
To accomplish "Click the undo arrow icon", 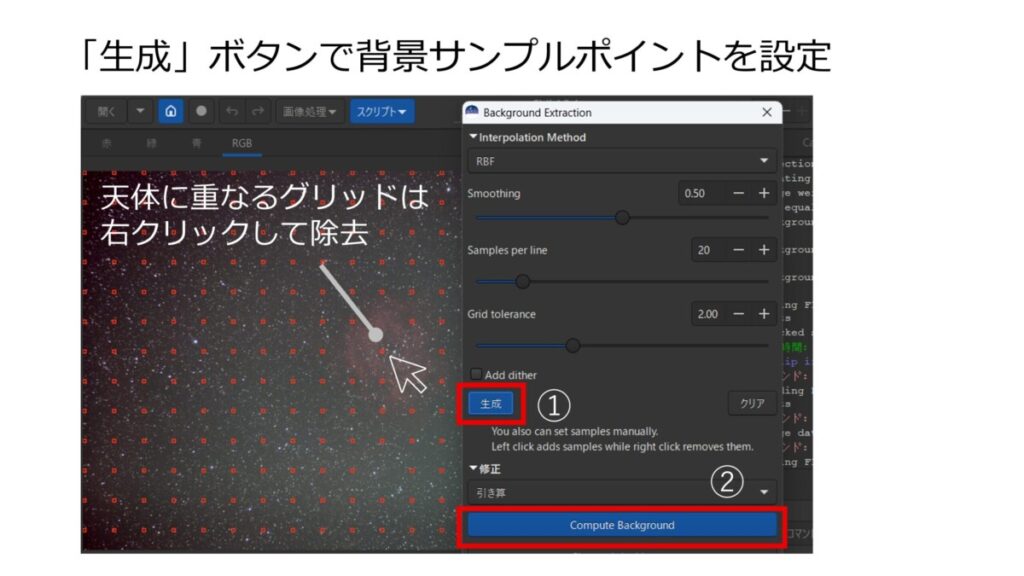I will [x=232, y=111].
